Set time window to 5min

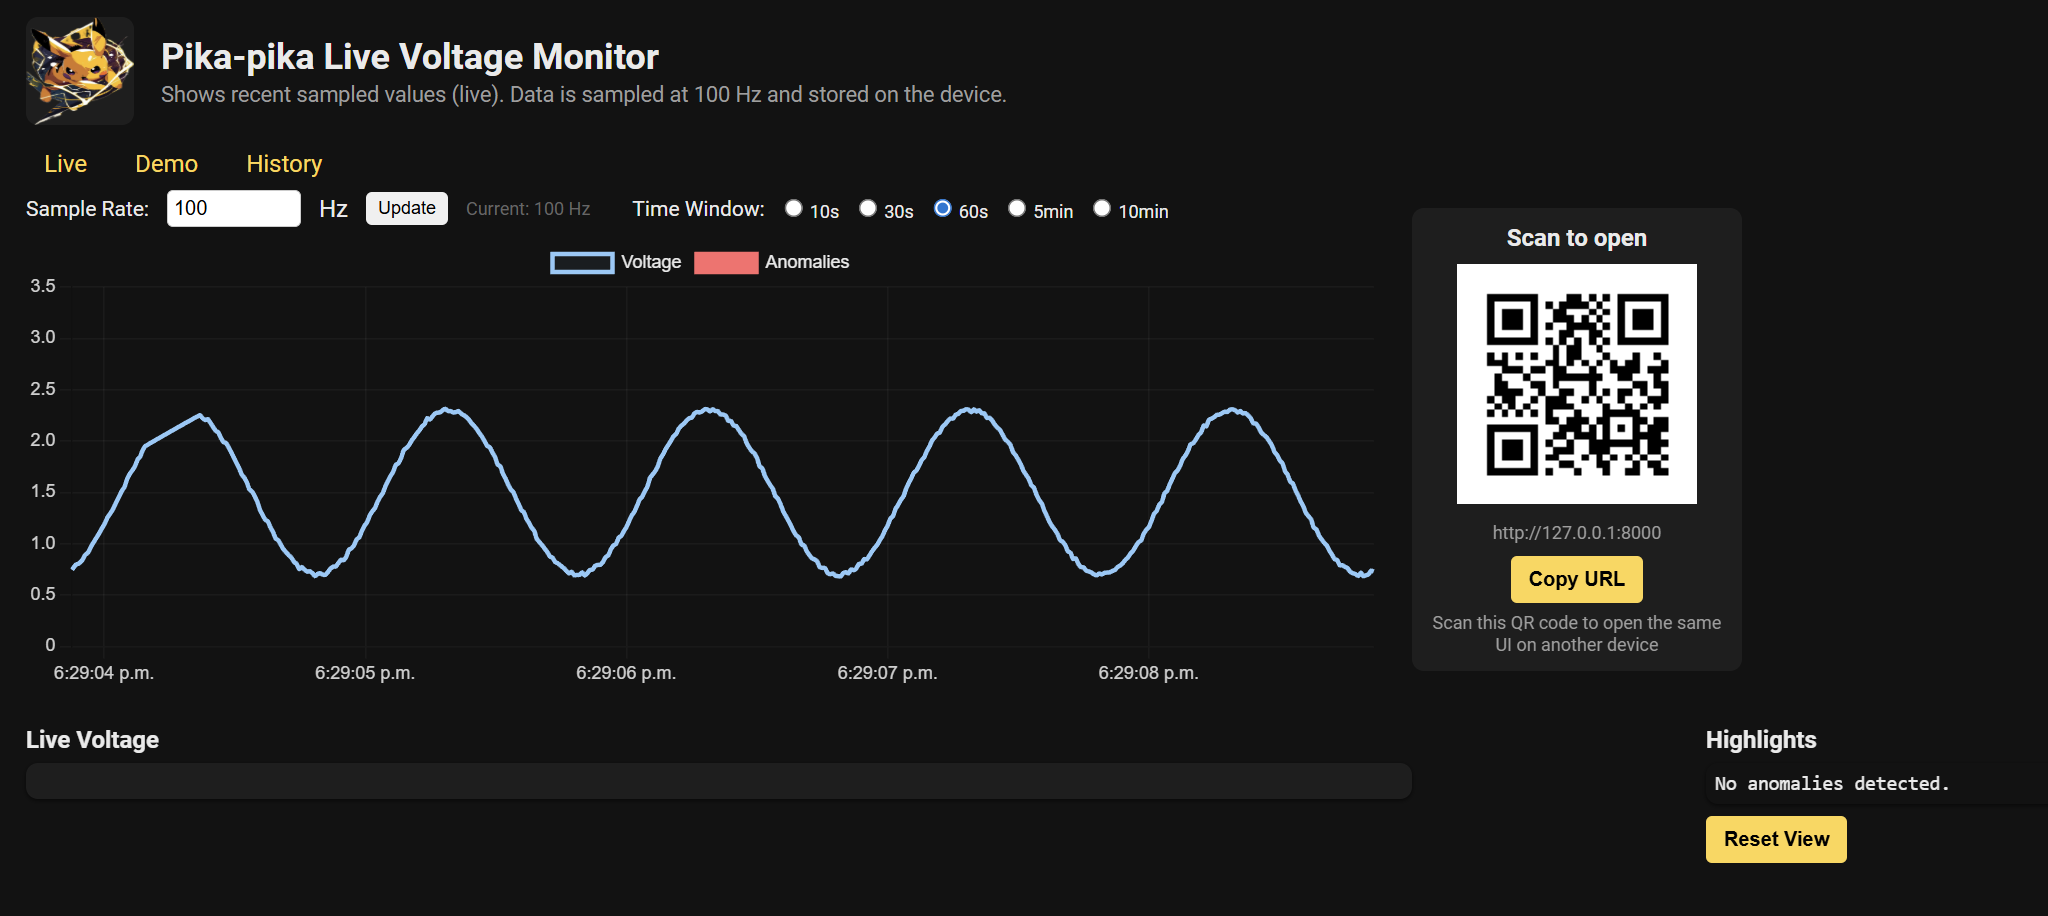[x=1017, y=208]
